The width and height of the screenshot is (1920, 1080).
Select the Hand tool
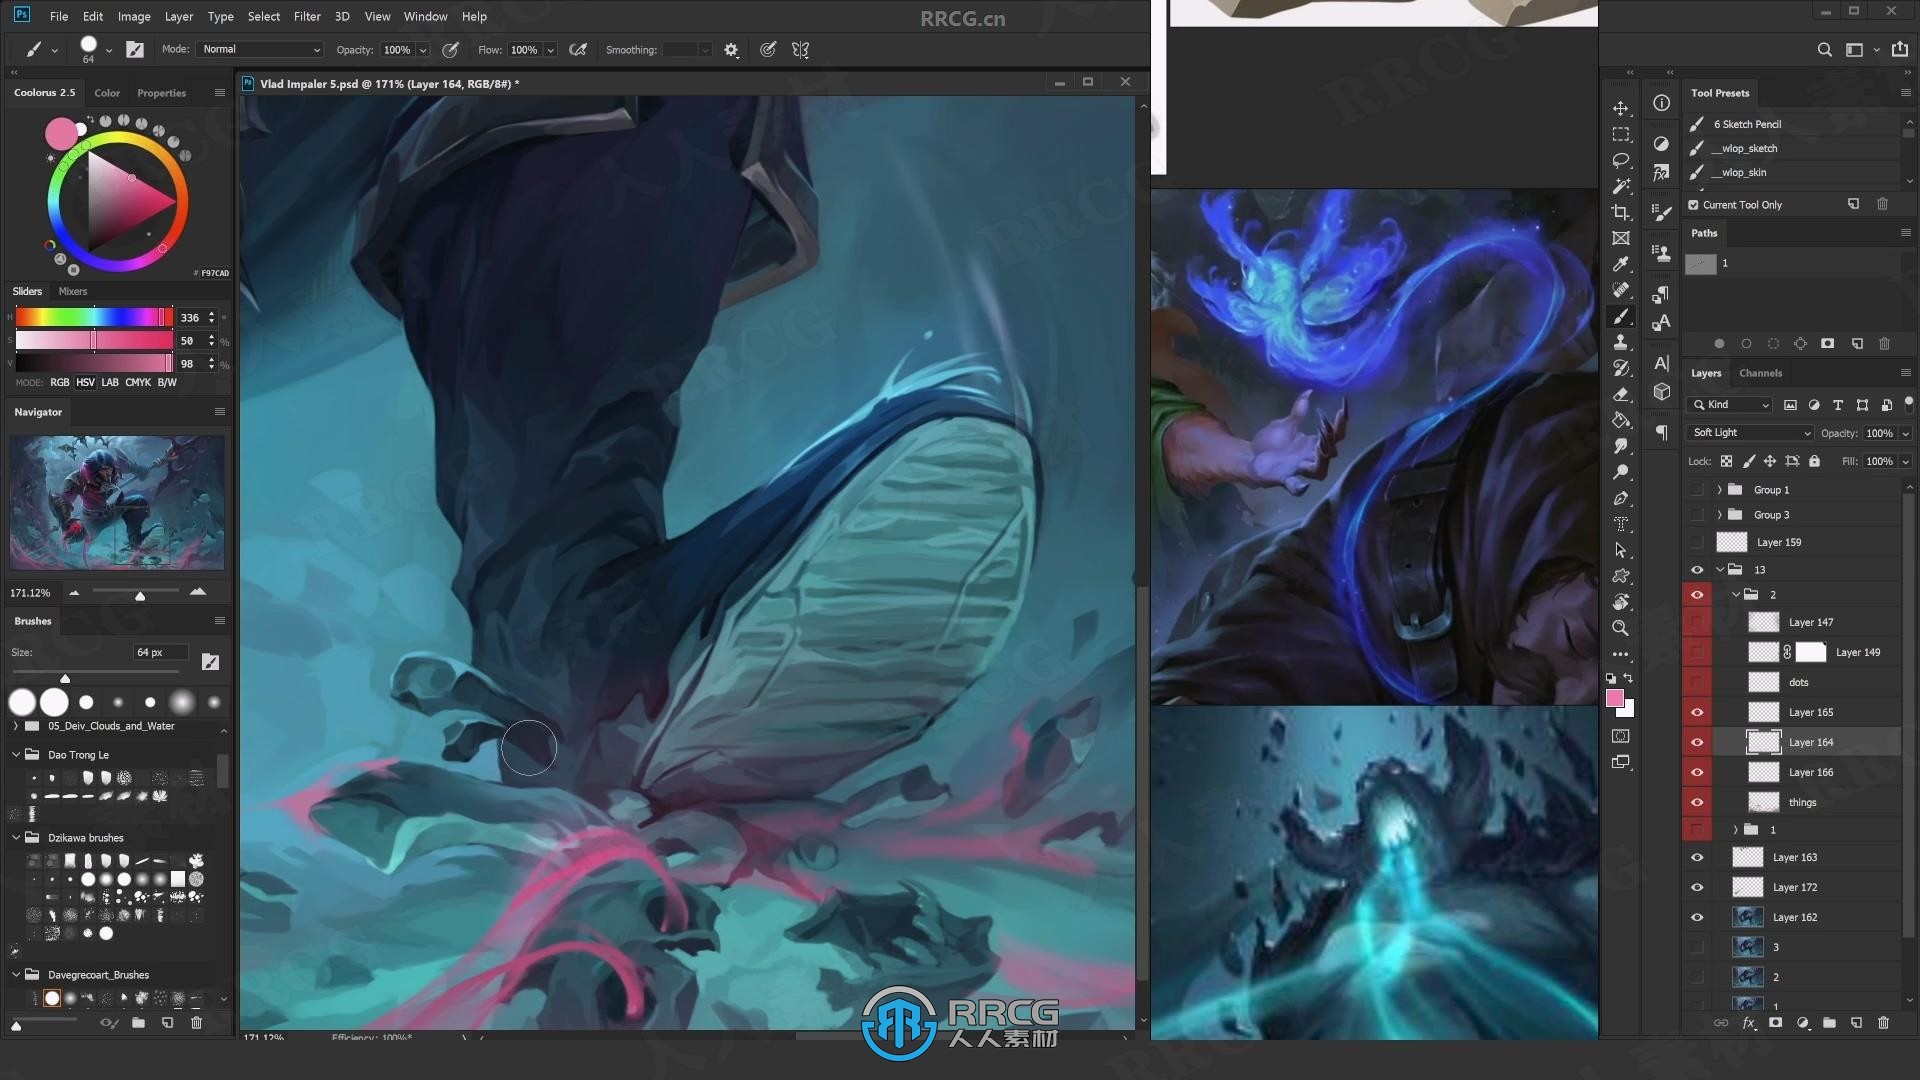coord(1621,602)
